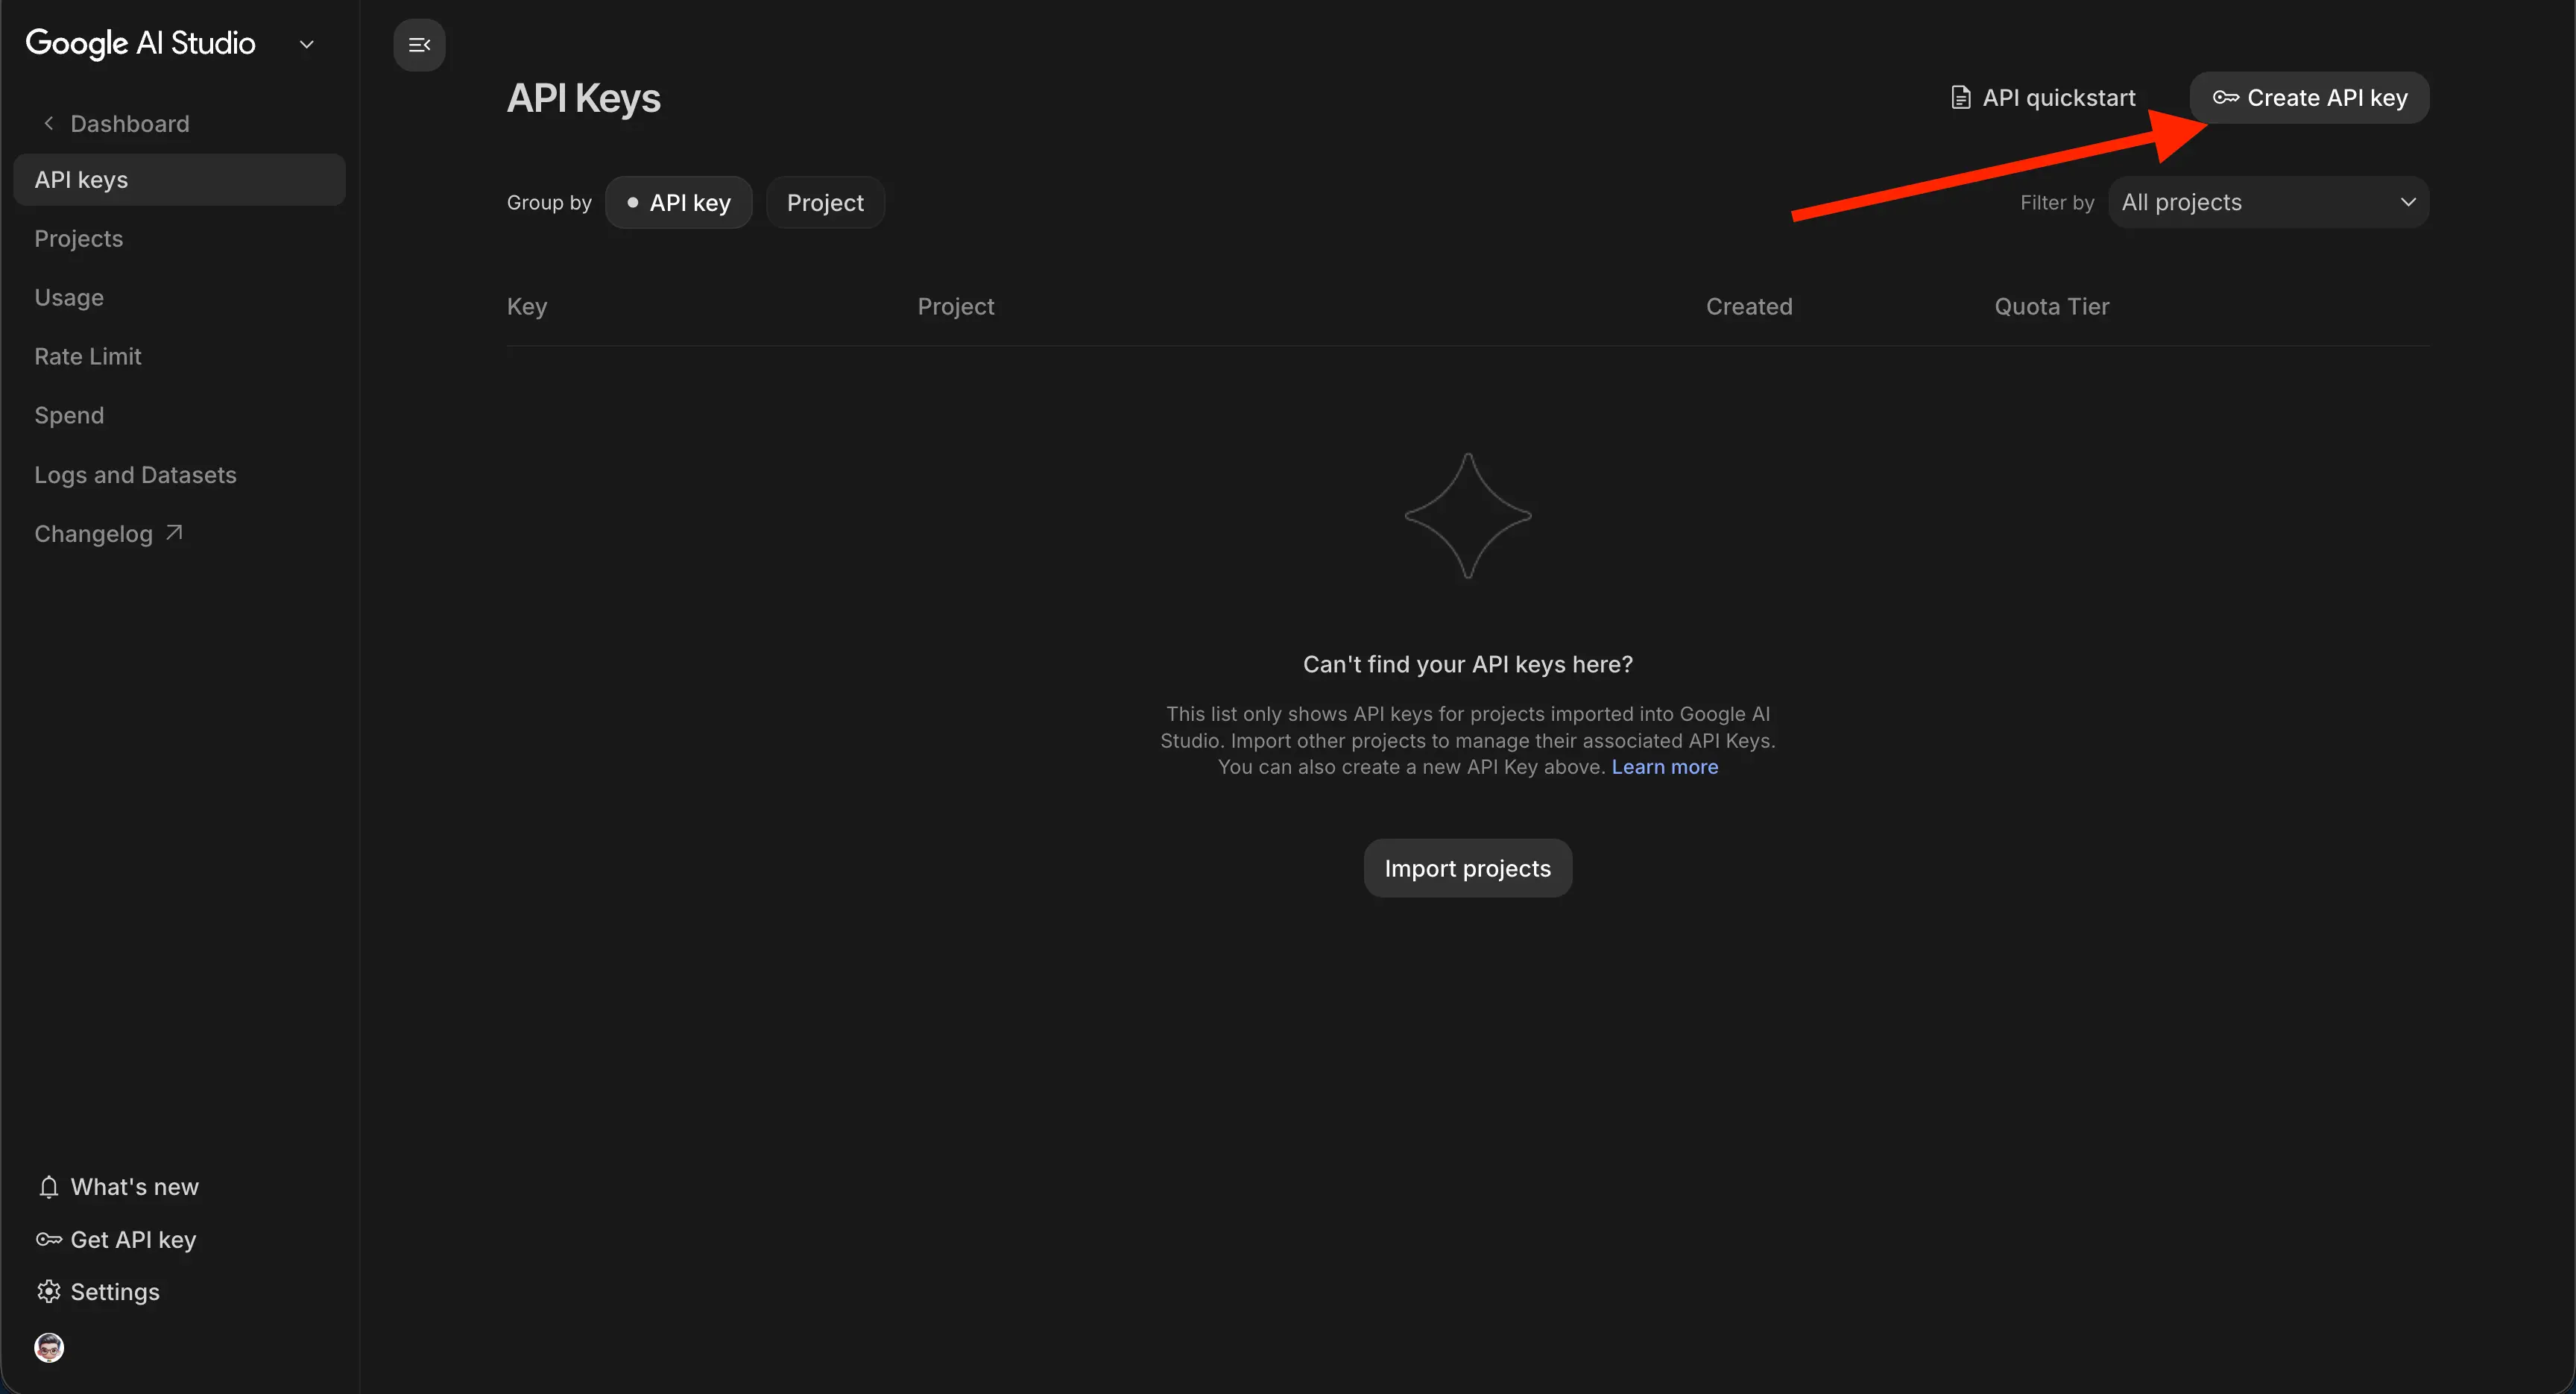Select Group by API key option
The width and height of the screenshot is (2576, 1394).
(679, 203)
